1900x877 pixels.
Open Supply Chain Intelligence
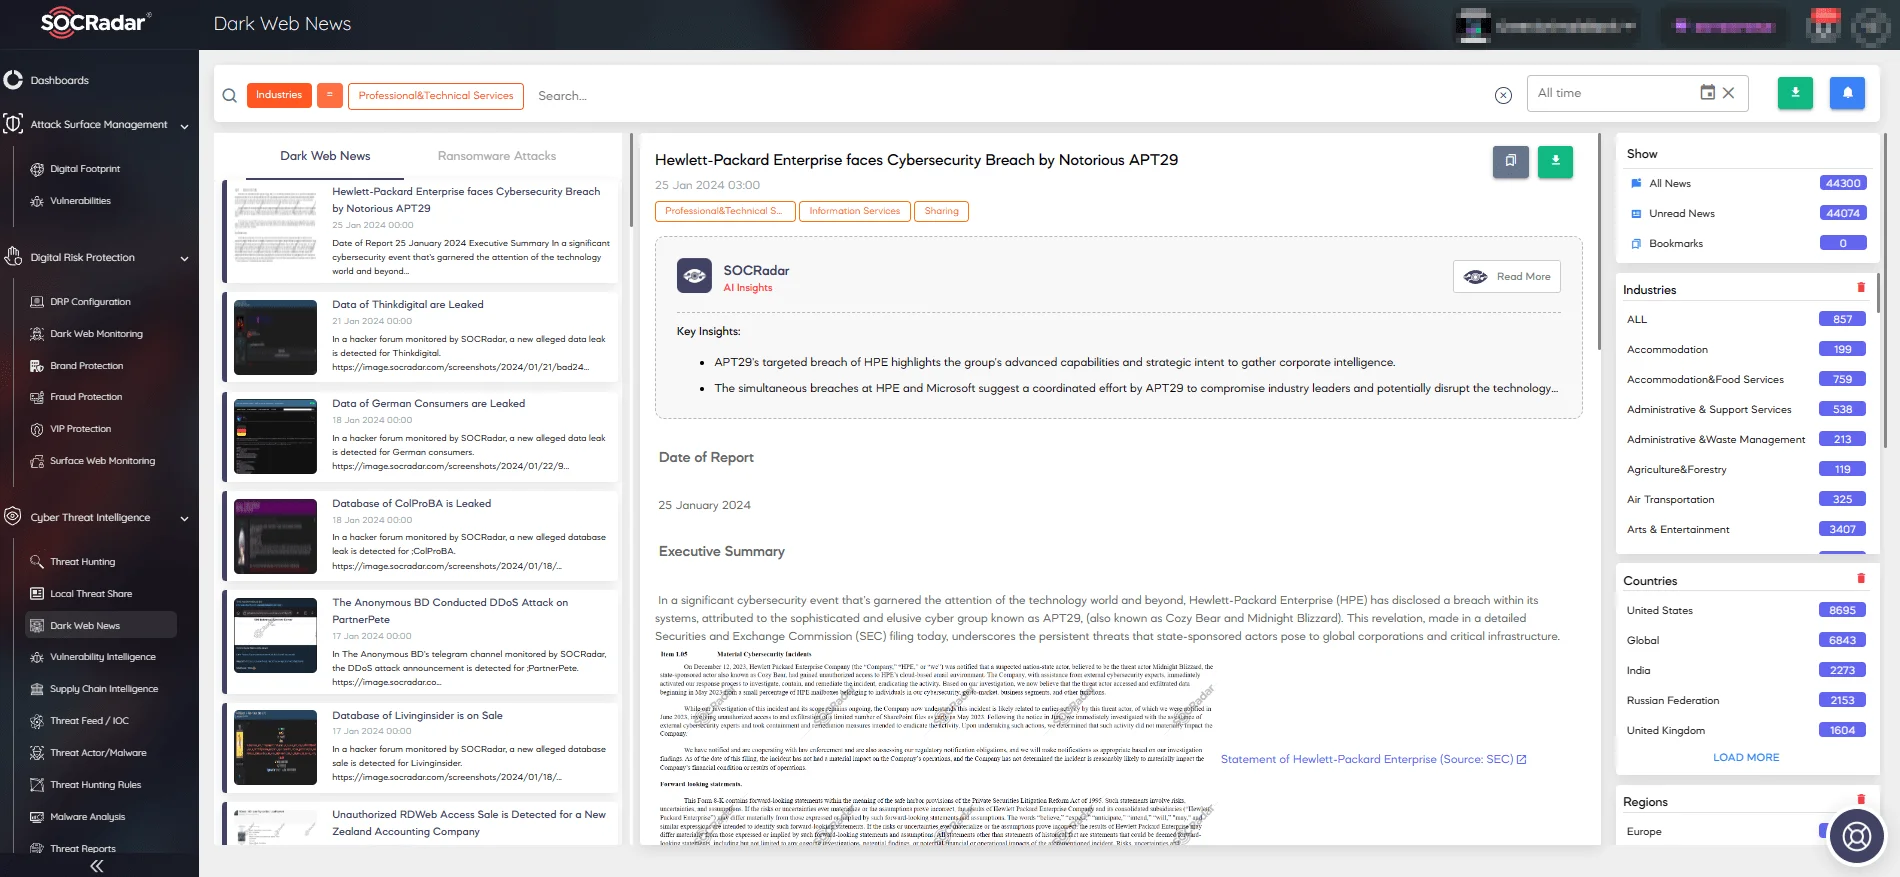[104, 689]
